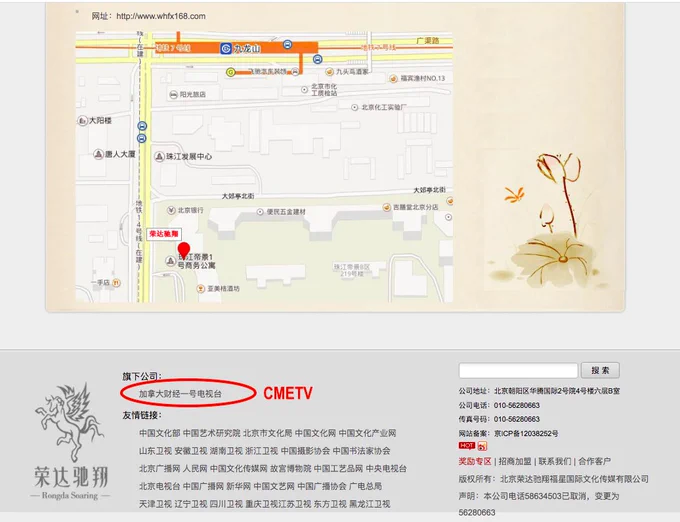Open the 安徽卫视 link

coord(191,451)
